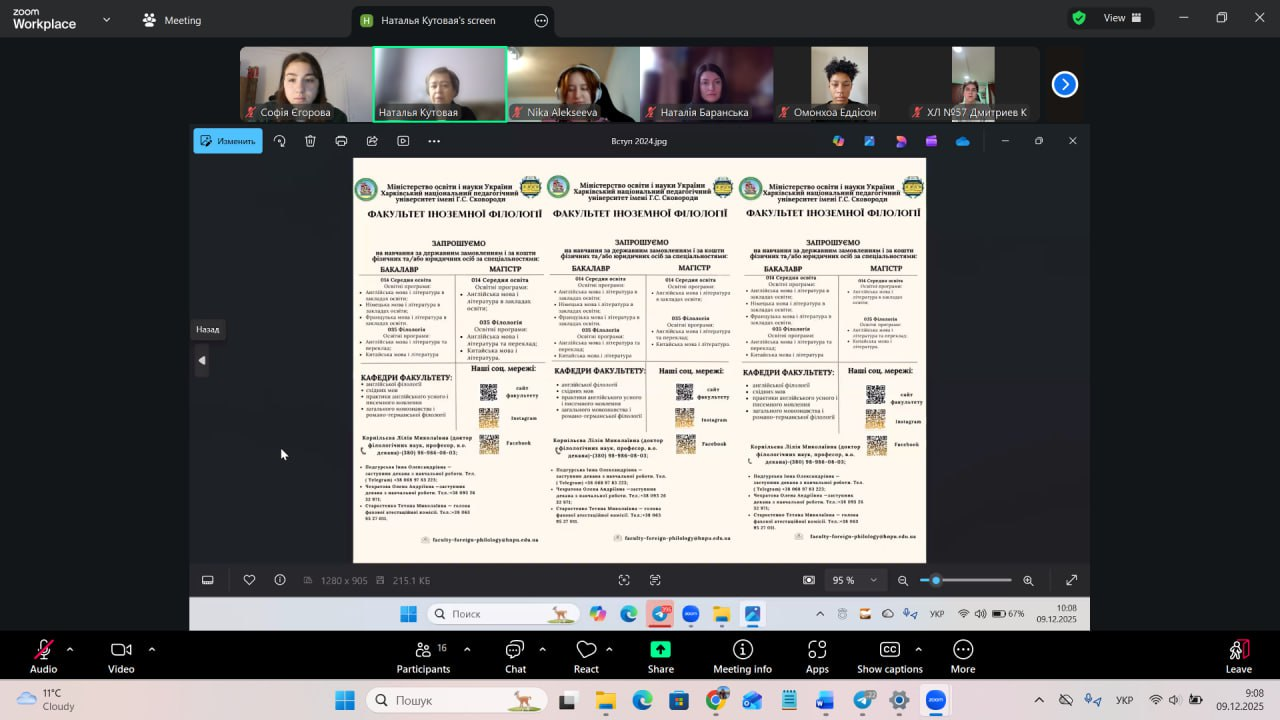1280x720 pixels.
Task: Select the Meeting tab in title bar
Action: (172, 20)
